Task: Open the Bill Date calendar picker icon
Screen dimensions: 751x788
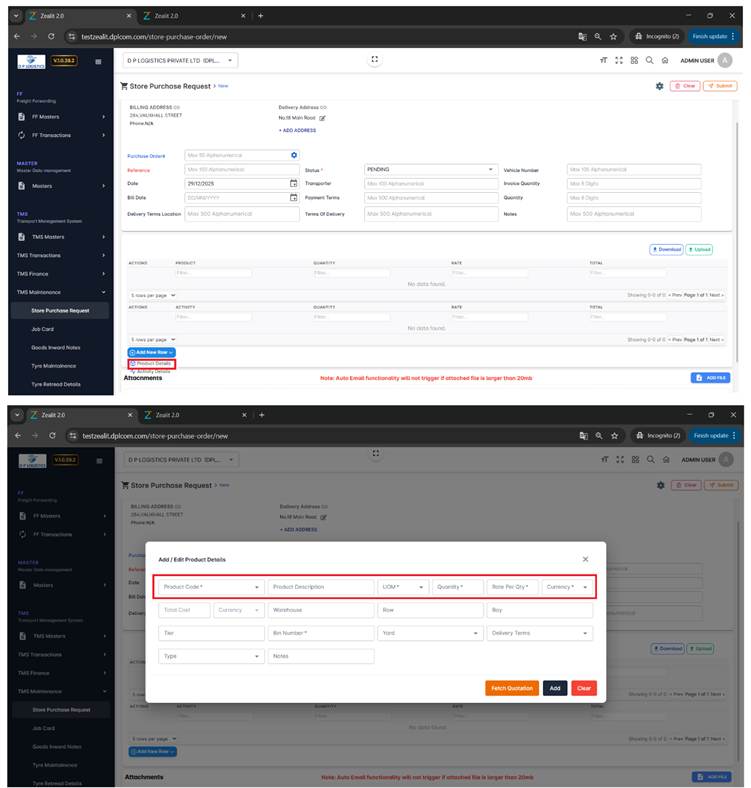Action: (x=294, y=198)
